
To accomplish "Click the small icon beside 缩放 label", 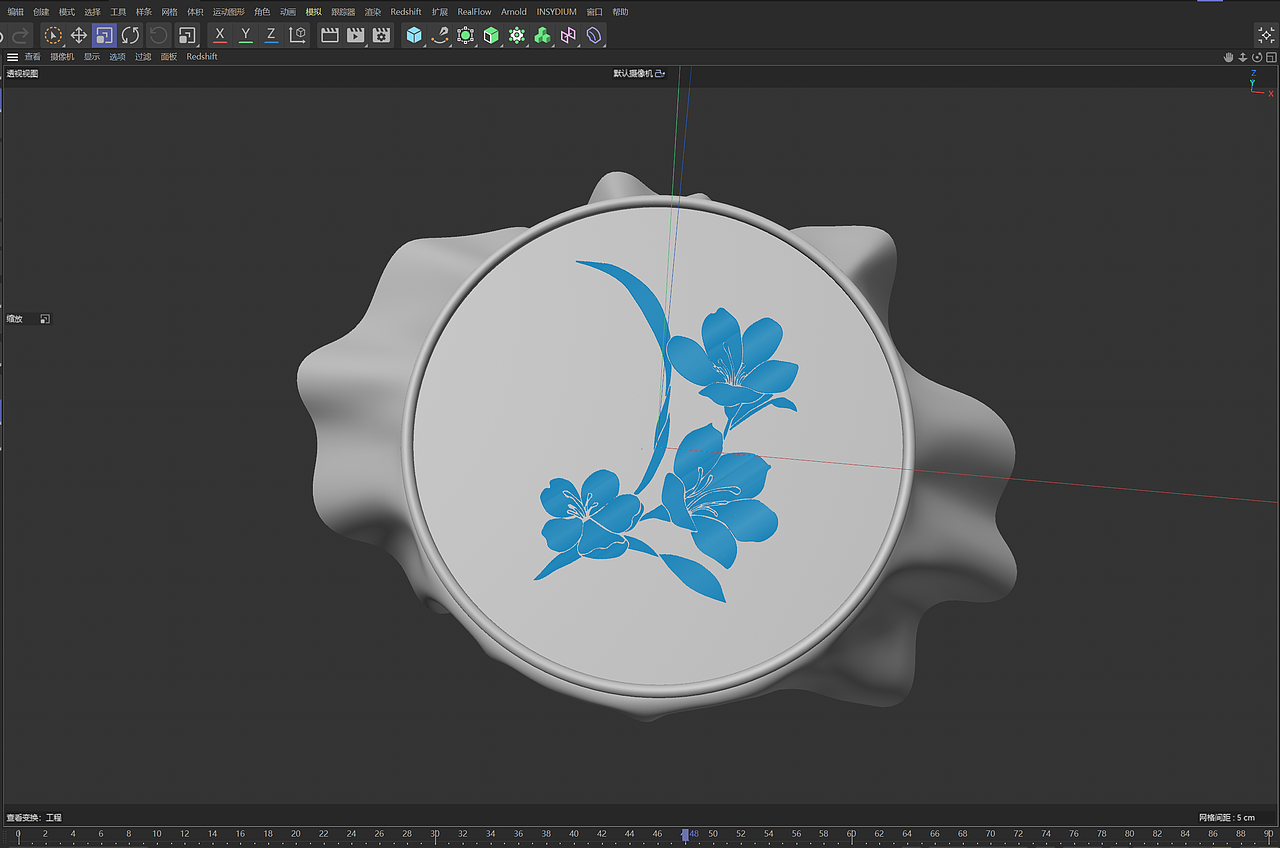I will pyautogui.click(x=45, y=319).
